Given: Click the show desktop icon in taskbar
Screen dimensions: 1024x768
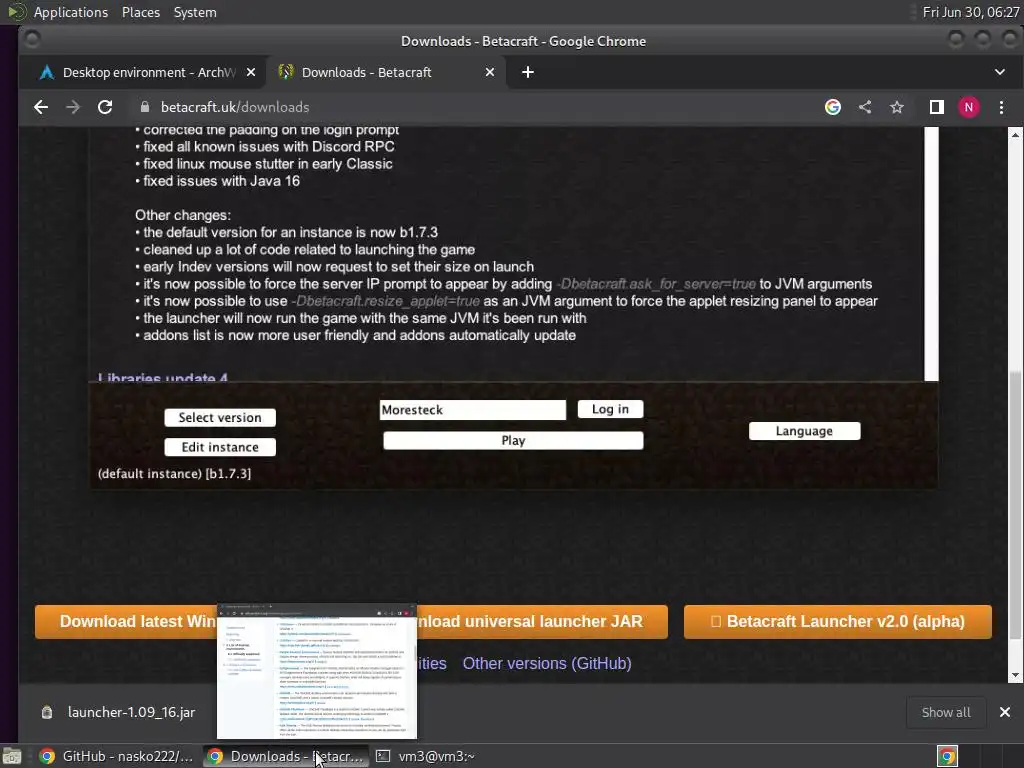Looking at the screenshot, I should [12, 756].
